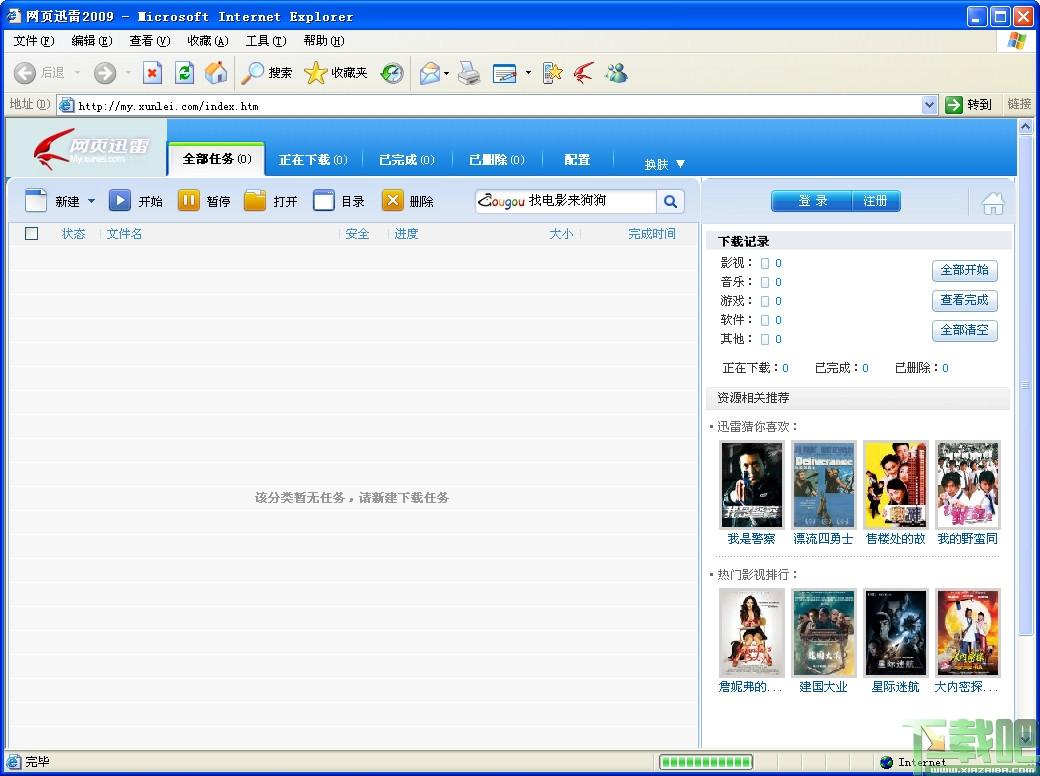Click the page scrollbar up arrow
The width and height of the screenshot is (1040, 776).
(1025, 126)
